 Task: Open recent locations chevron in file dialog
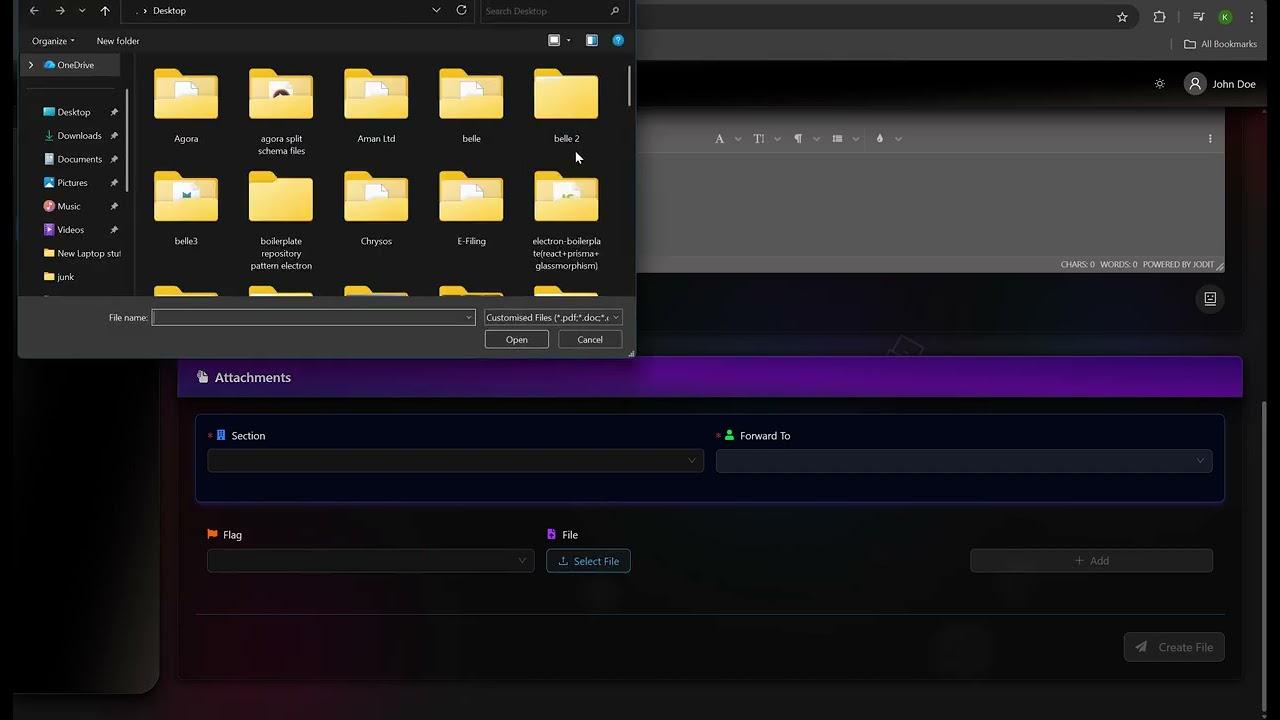pos(82,10)
